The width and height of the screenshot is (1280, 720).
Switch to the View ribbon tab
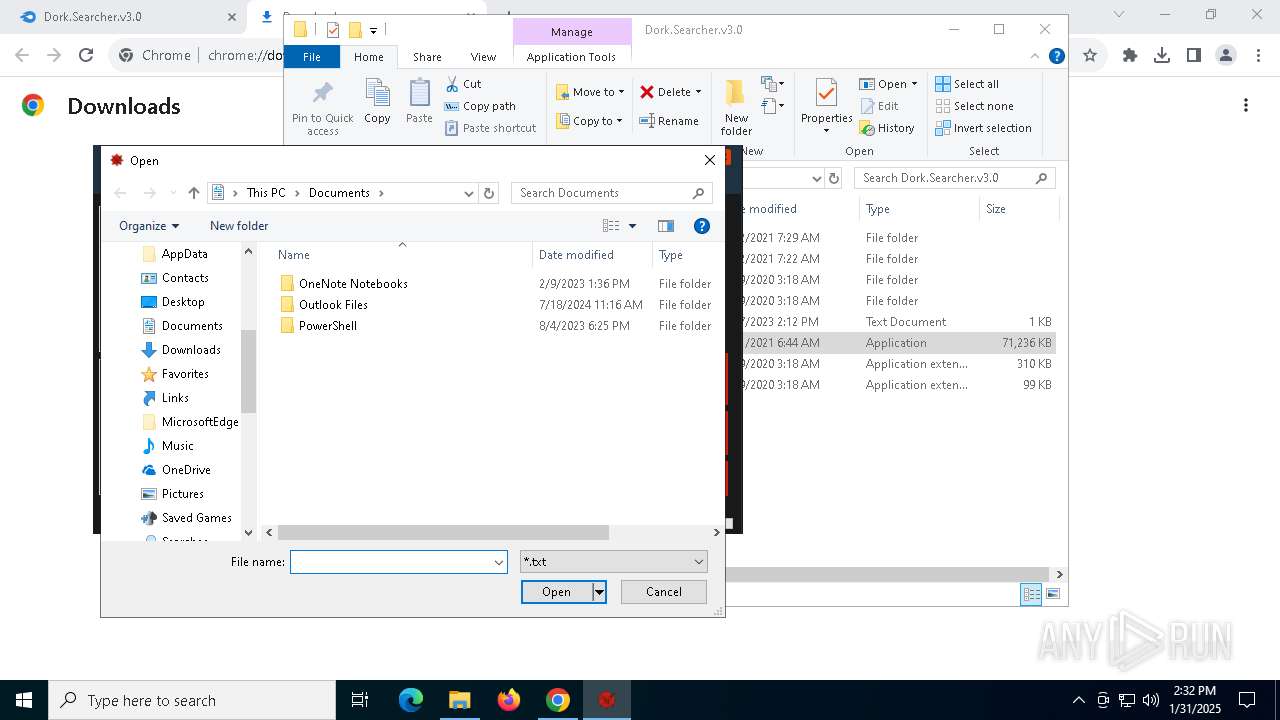(x=483, y=57)
